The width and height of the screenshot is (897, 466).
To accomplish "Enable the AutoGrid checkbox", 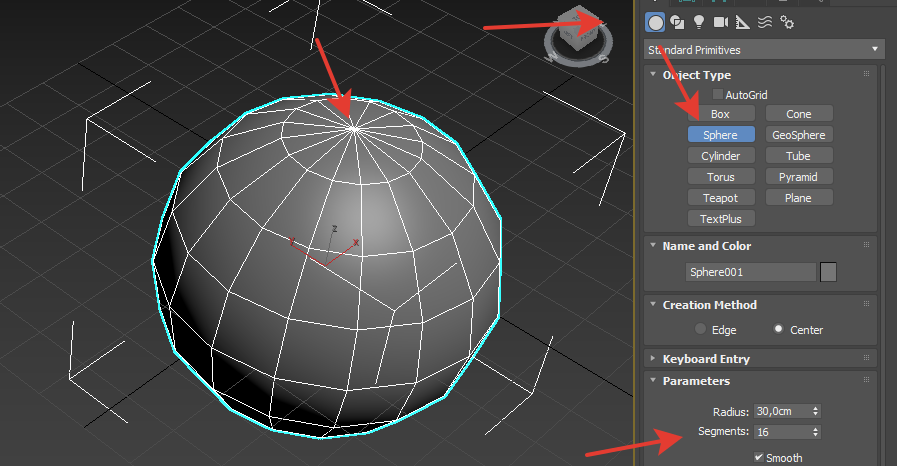I will [x=717, y=94].
